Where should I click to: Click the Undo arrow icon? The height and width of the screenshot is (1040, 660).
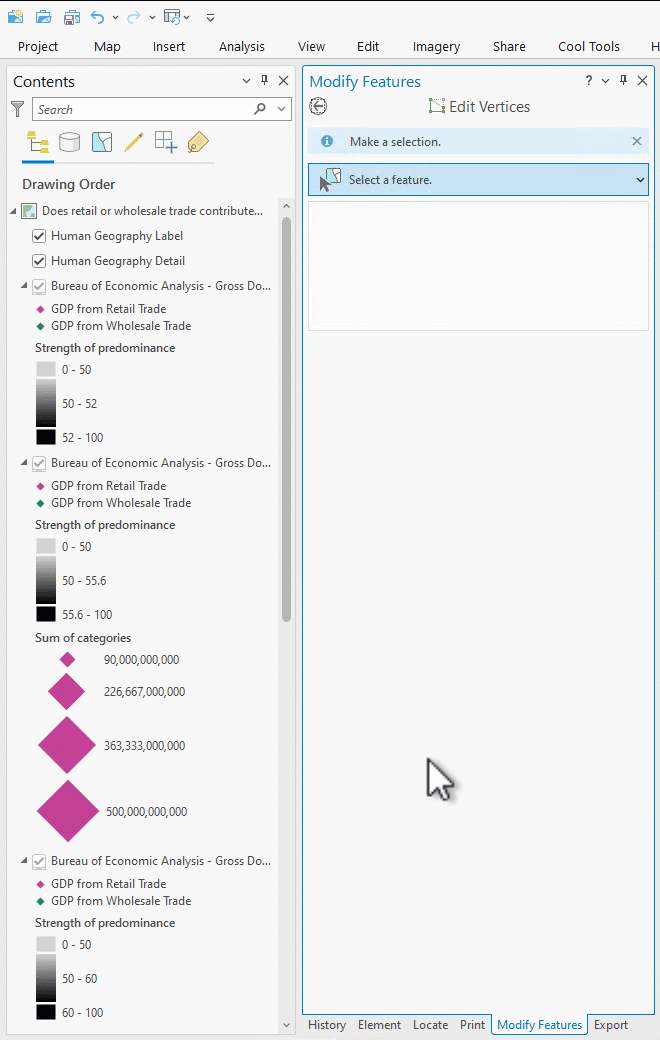(x=98, y=17)
